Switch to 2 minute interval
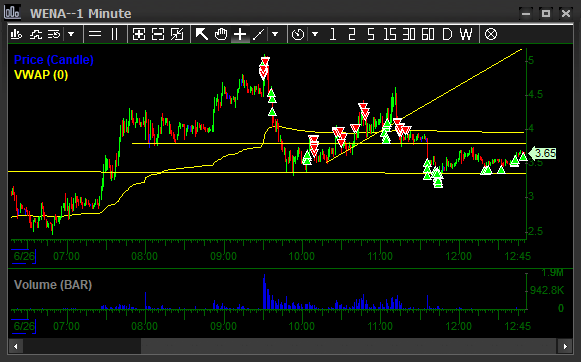The image size is (581, 362). pyautogui.click(x=352, y=34)
